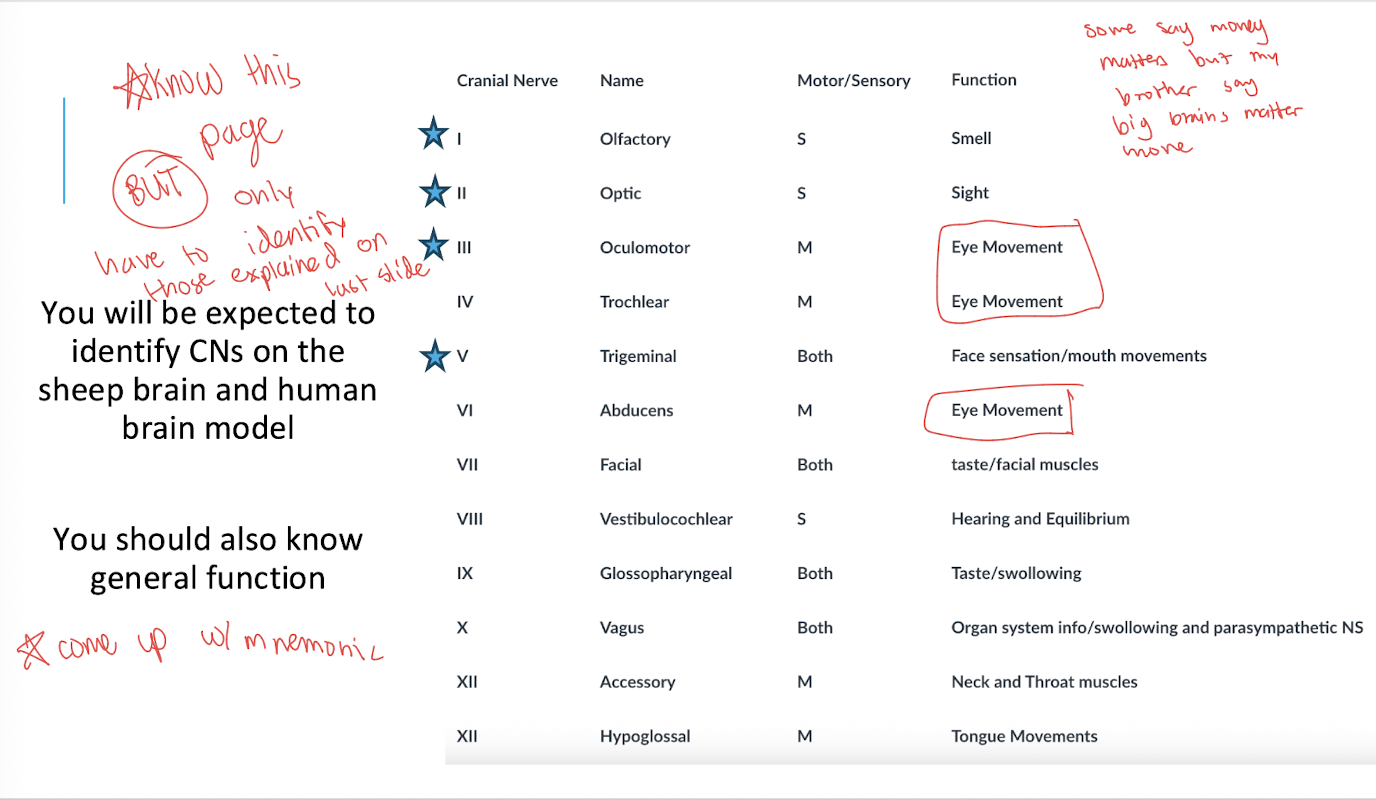
Task: Click the blue star beside cranial nerve II
Action: click(x=433, y=190)
